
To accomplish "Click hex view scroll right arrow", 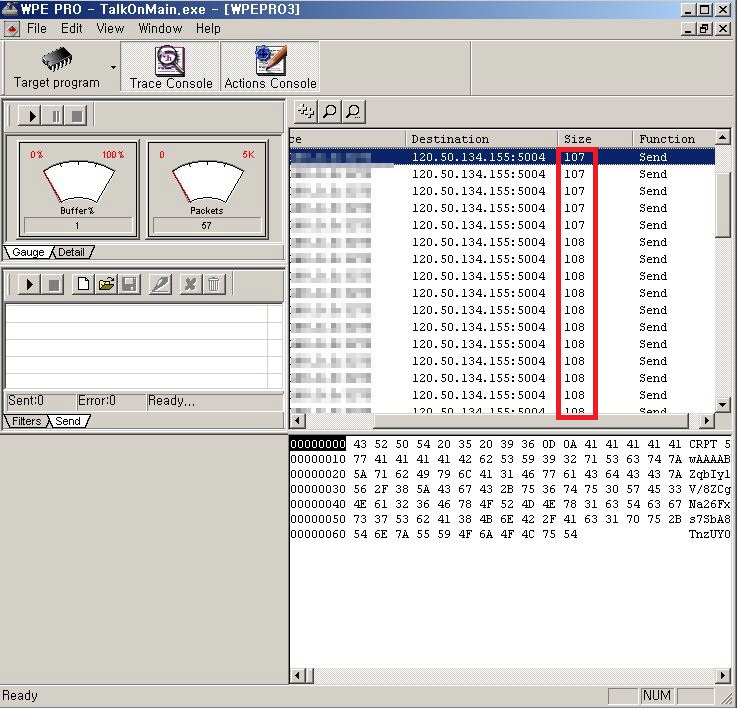I will coord(723,676).
